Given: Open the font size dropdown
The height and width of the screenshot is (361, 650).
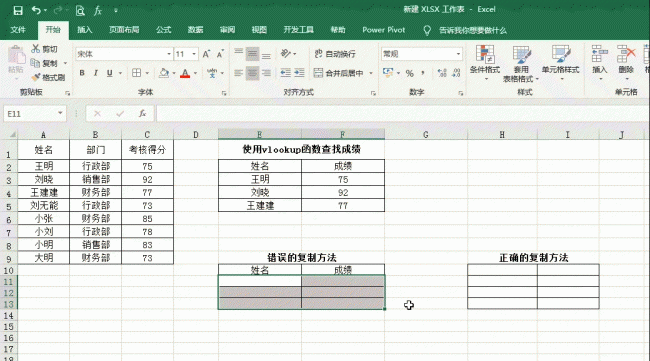Looking at the screenshot, I should 194,54.
